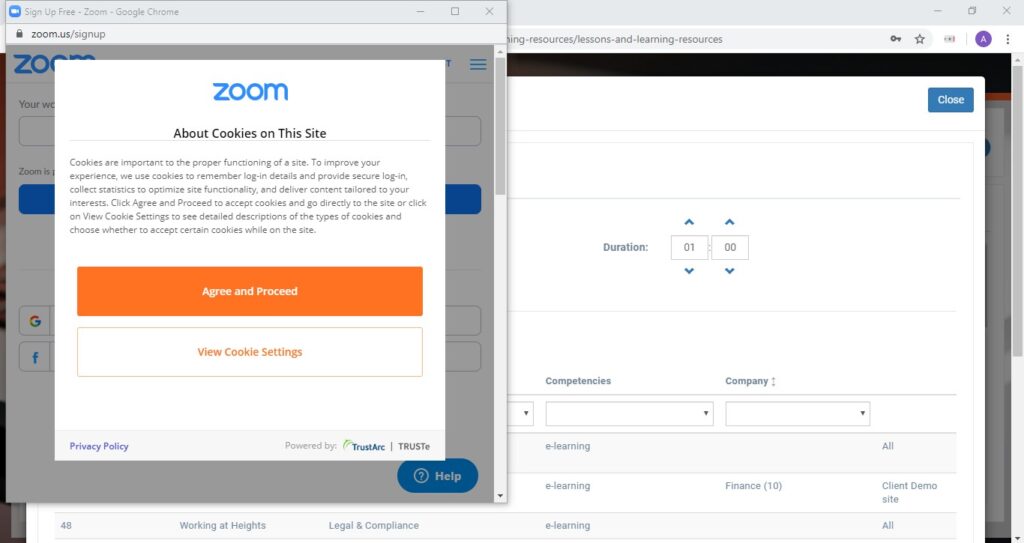Click the password key icon in Chrome toolbar

[x=895, y=39]
